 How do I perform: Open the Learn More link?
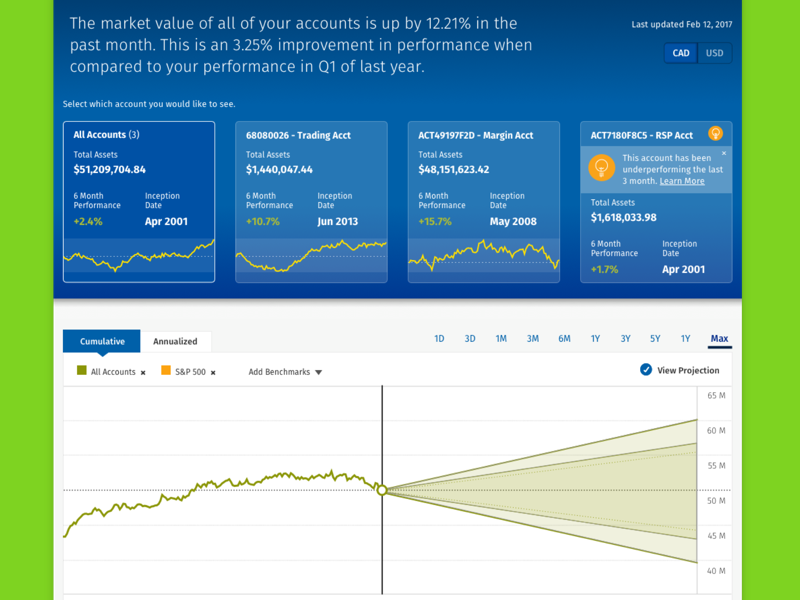tap(682, 181)
